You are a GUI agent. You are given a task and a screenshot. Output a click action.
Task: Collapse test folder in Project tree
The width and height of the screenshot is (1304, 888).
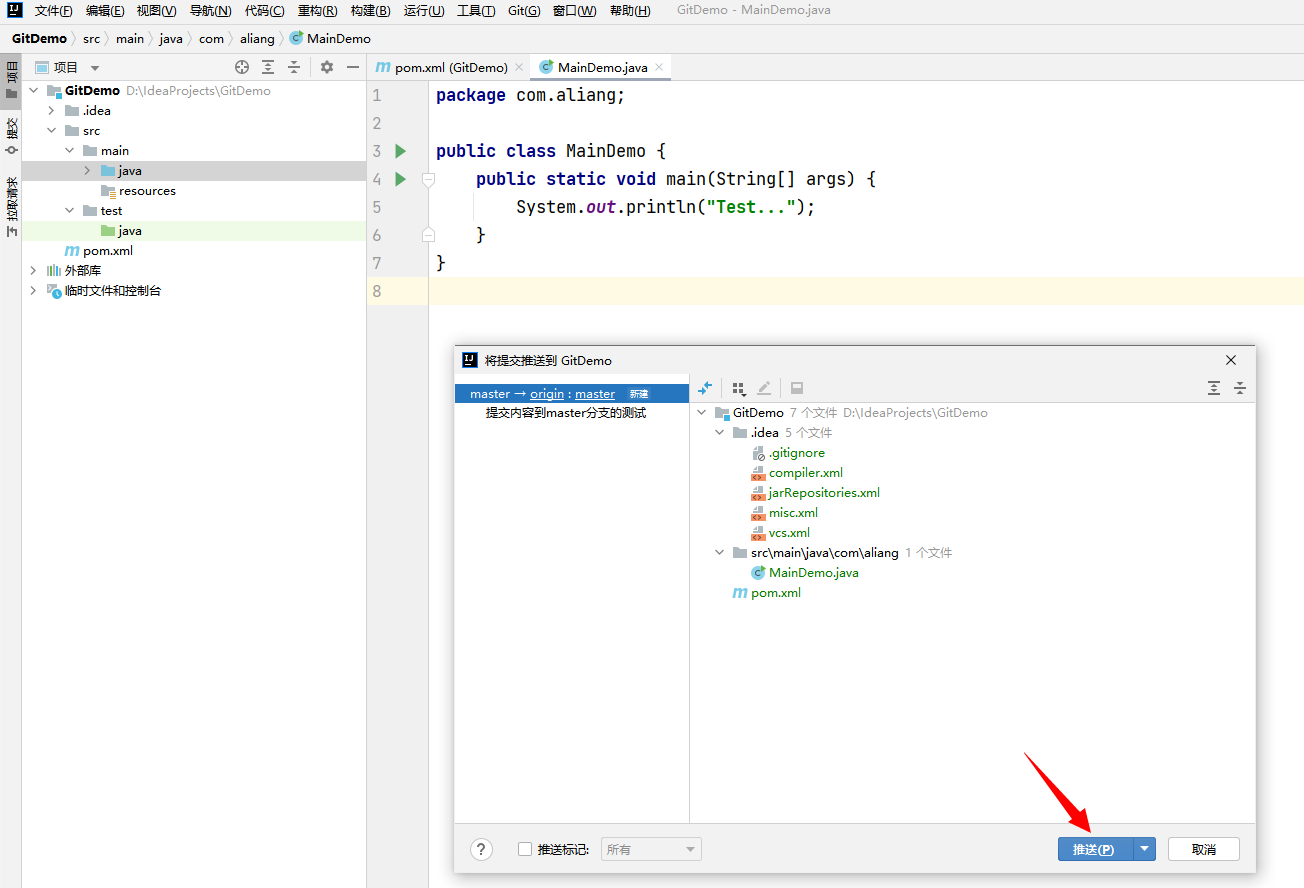69,211
